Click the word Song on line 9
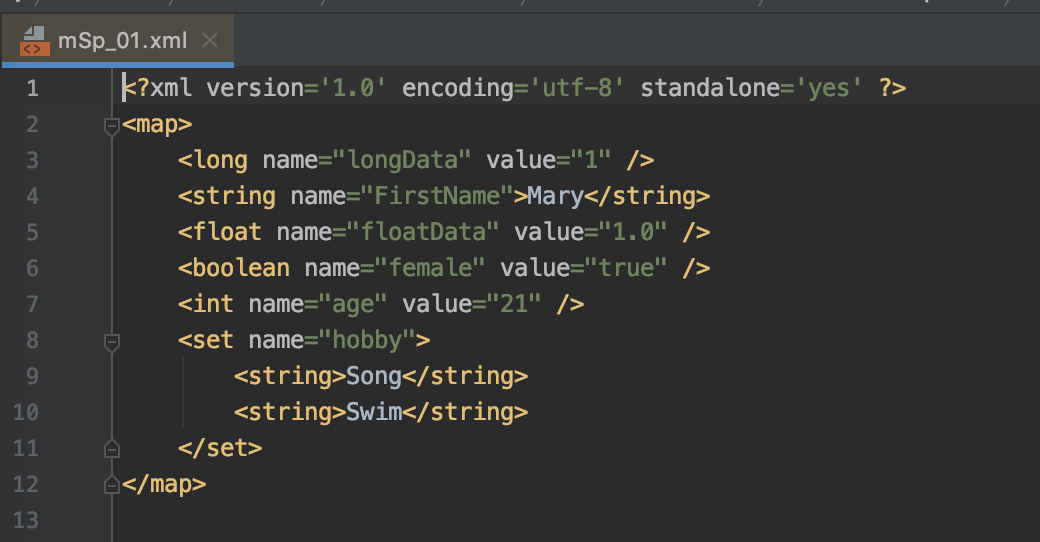This screenshot has height=542, width=1040. [x=373, y=377]
